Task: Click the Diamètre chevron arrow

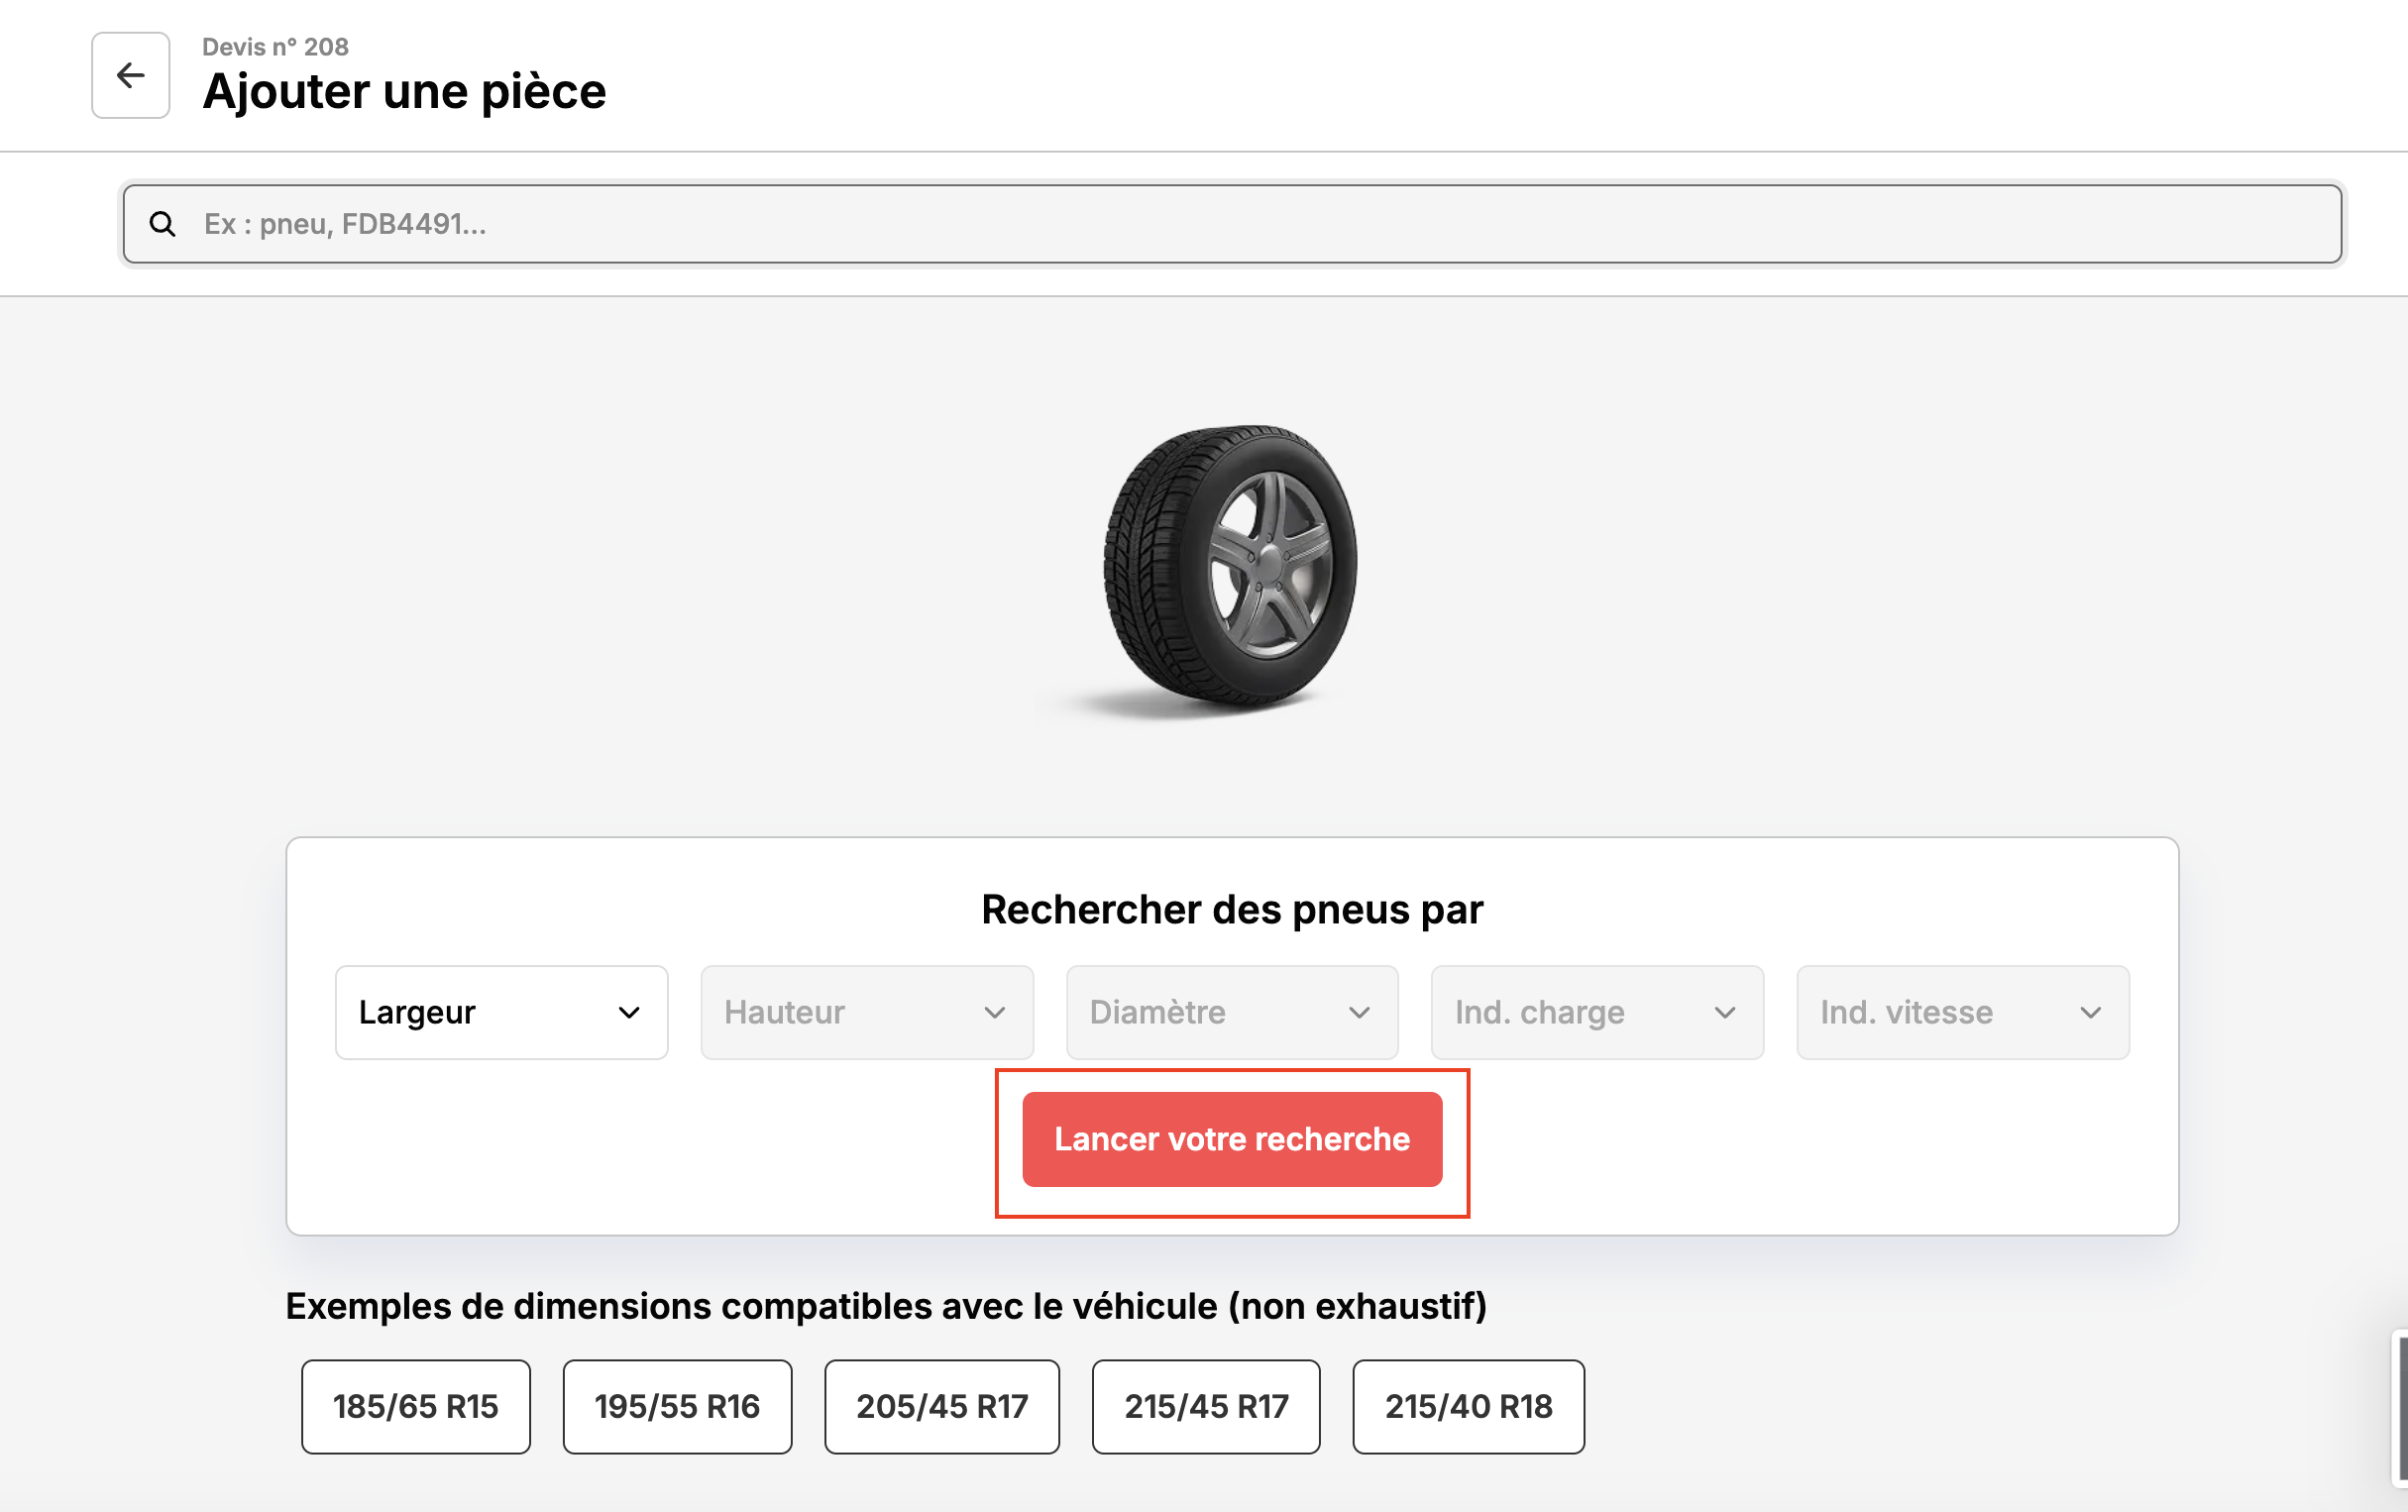Action: (1359, 1013)
